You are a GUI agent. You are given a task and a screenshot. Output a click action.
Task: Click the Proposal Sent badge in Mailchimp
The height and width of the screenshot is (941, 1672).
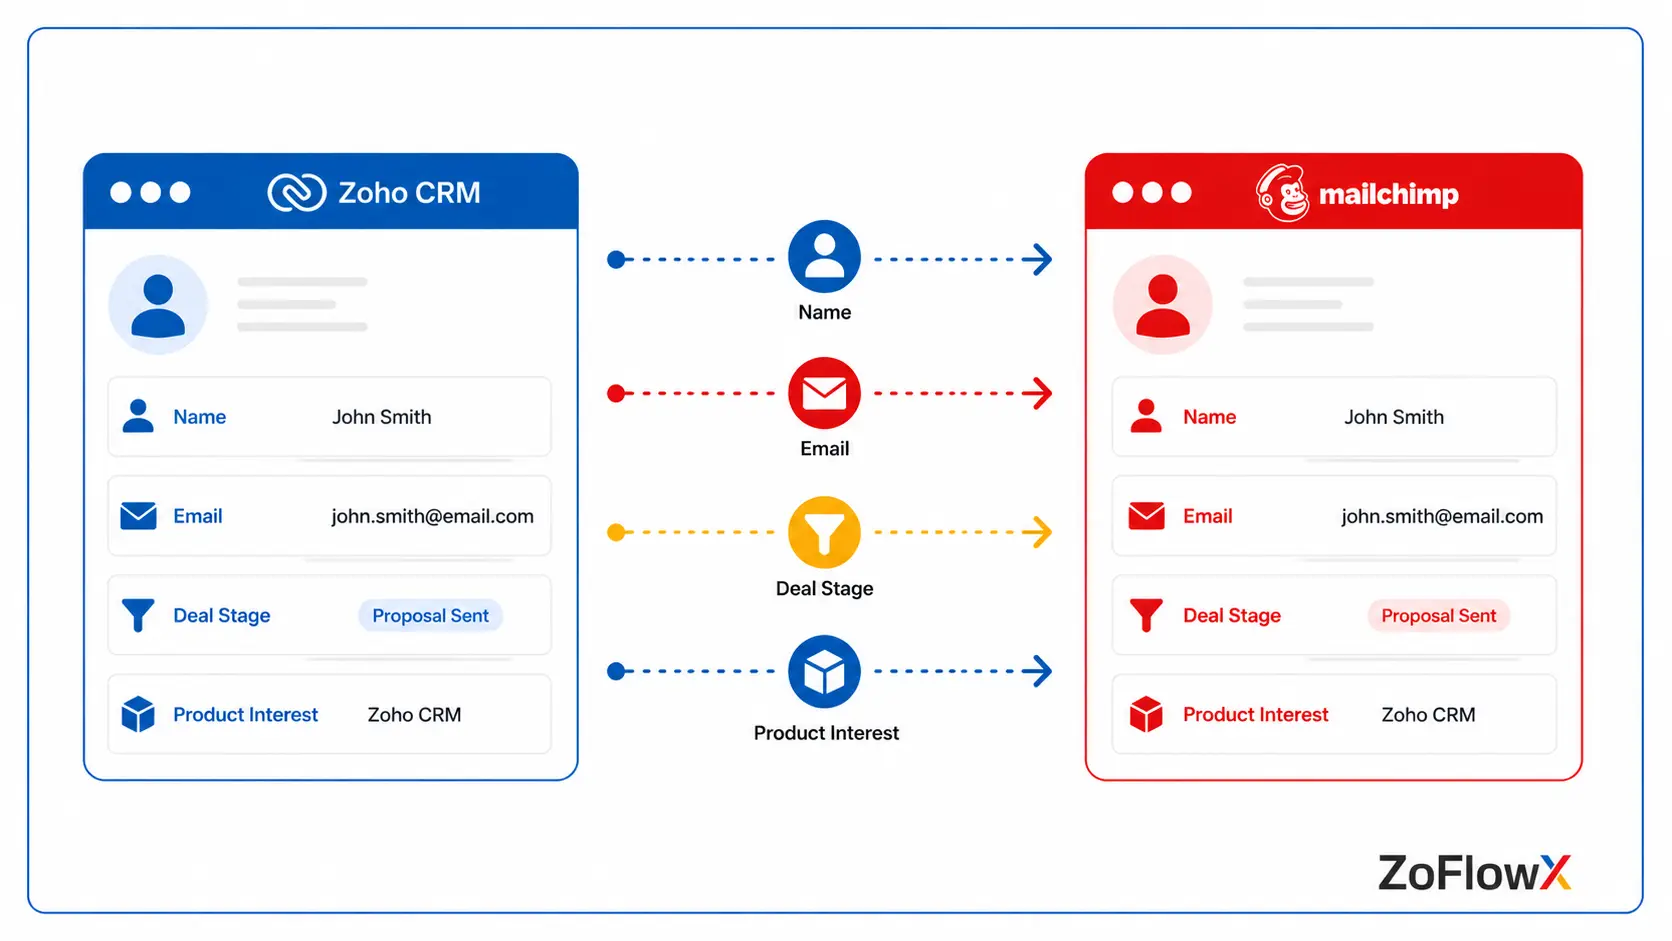pyautogui.click(x=1439, y=615)
